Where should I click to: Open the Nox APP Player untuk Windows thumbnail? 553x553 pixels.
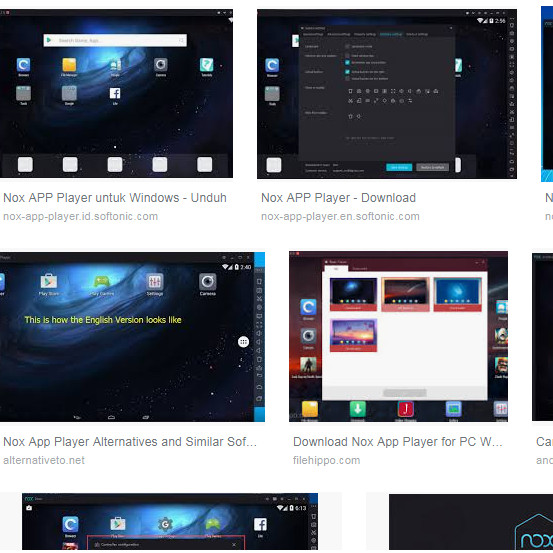coord(116,93)
